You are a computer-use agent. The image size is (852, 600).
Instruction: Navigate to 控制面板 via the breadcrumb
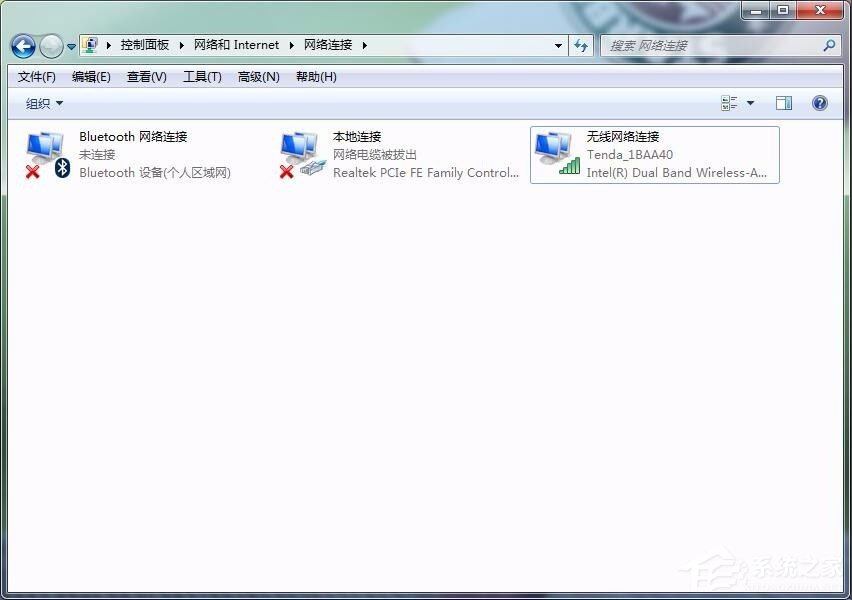click(145, 44)
